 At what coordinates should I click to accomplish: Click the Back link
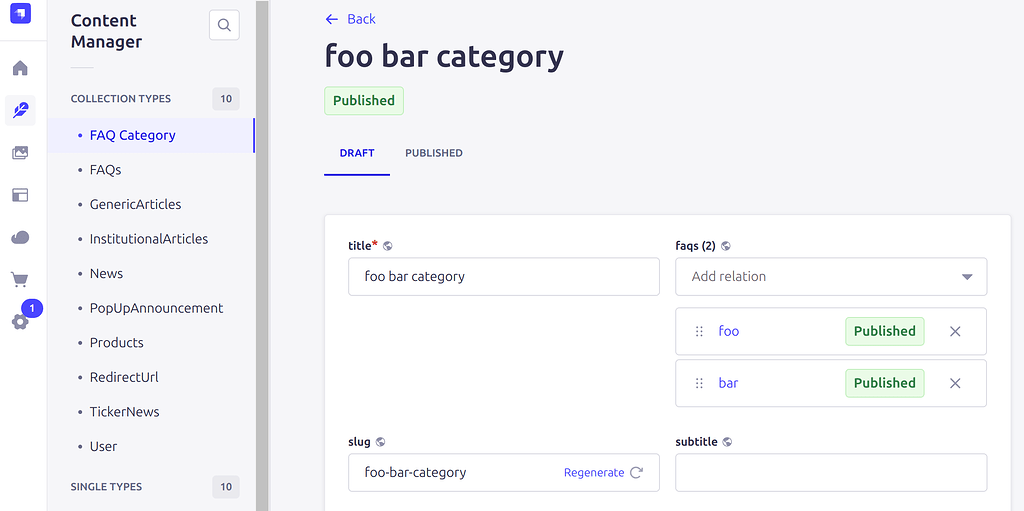[350, 19]
